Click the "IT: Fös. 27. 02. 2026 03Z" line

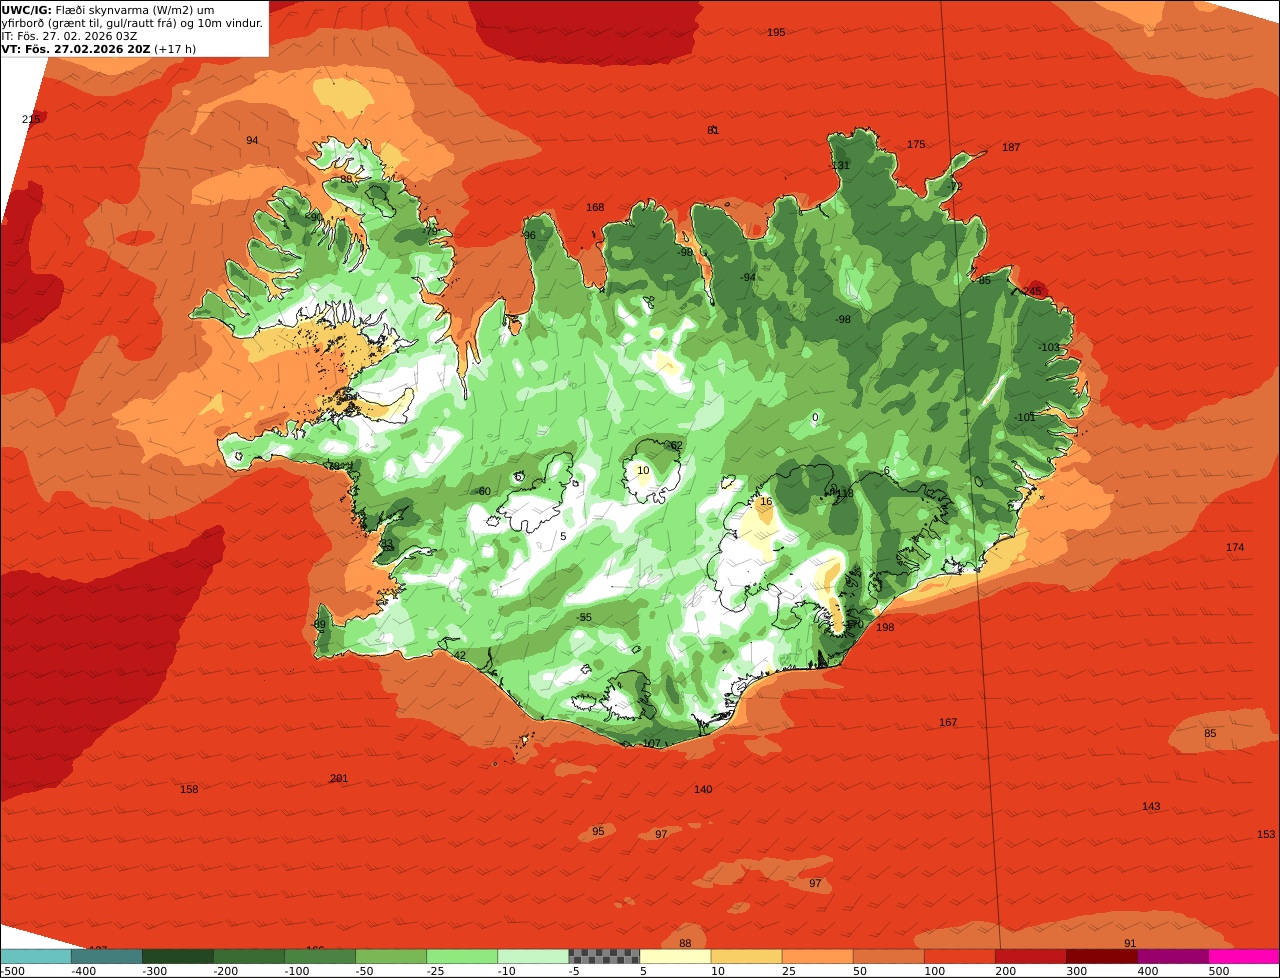[69, 36]
